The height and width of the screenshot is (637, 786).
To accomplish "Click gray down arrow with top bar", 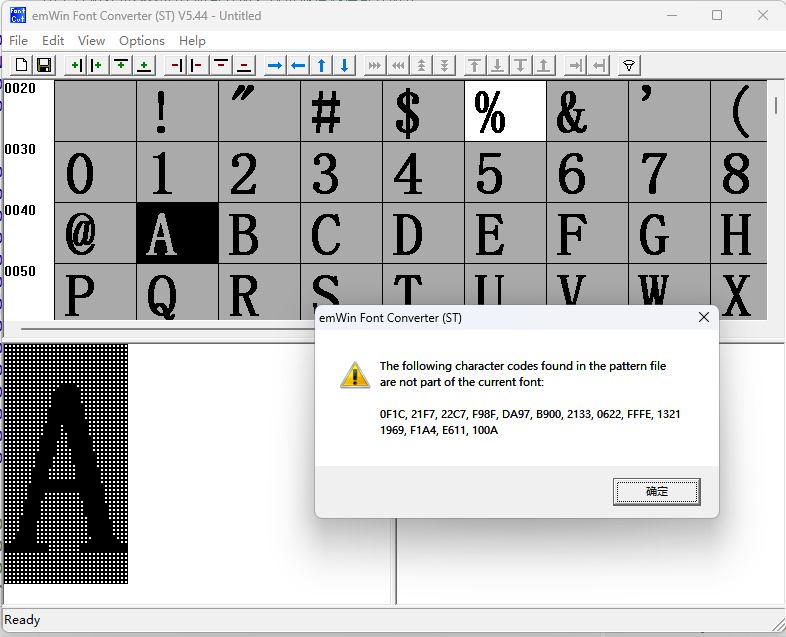I will (x=520, y=65).
